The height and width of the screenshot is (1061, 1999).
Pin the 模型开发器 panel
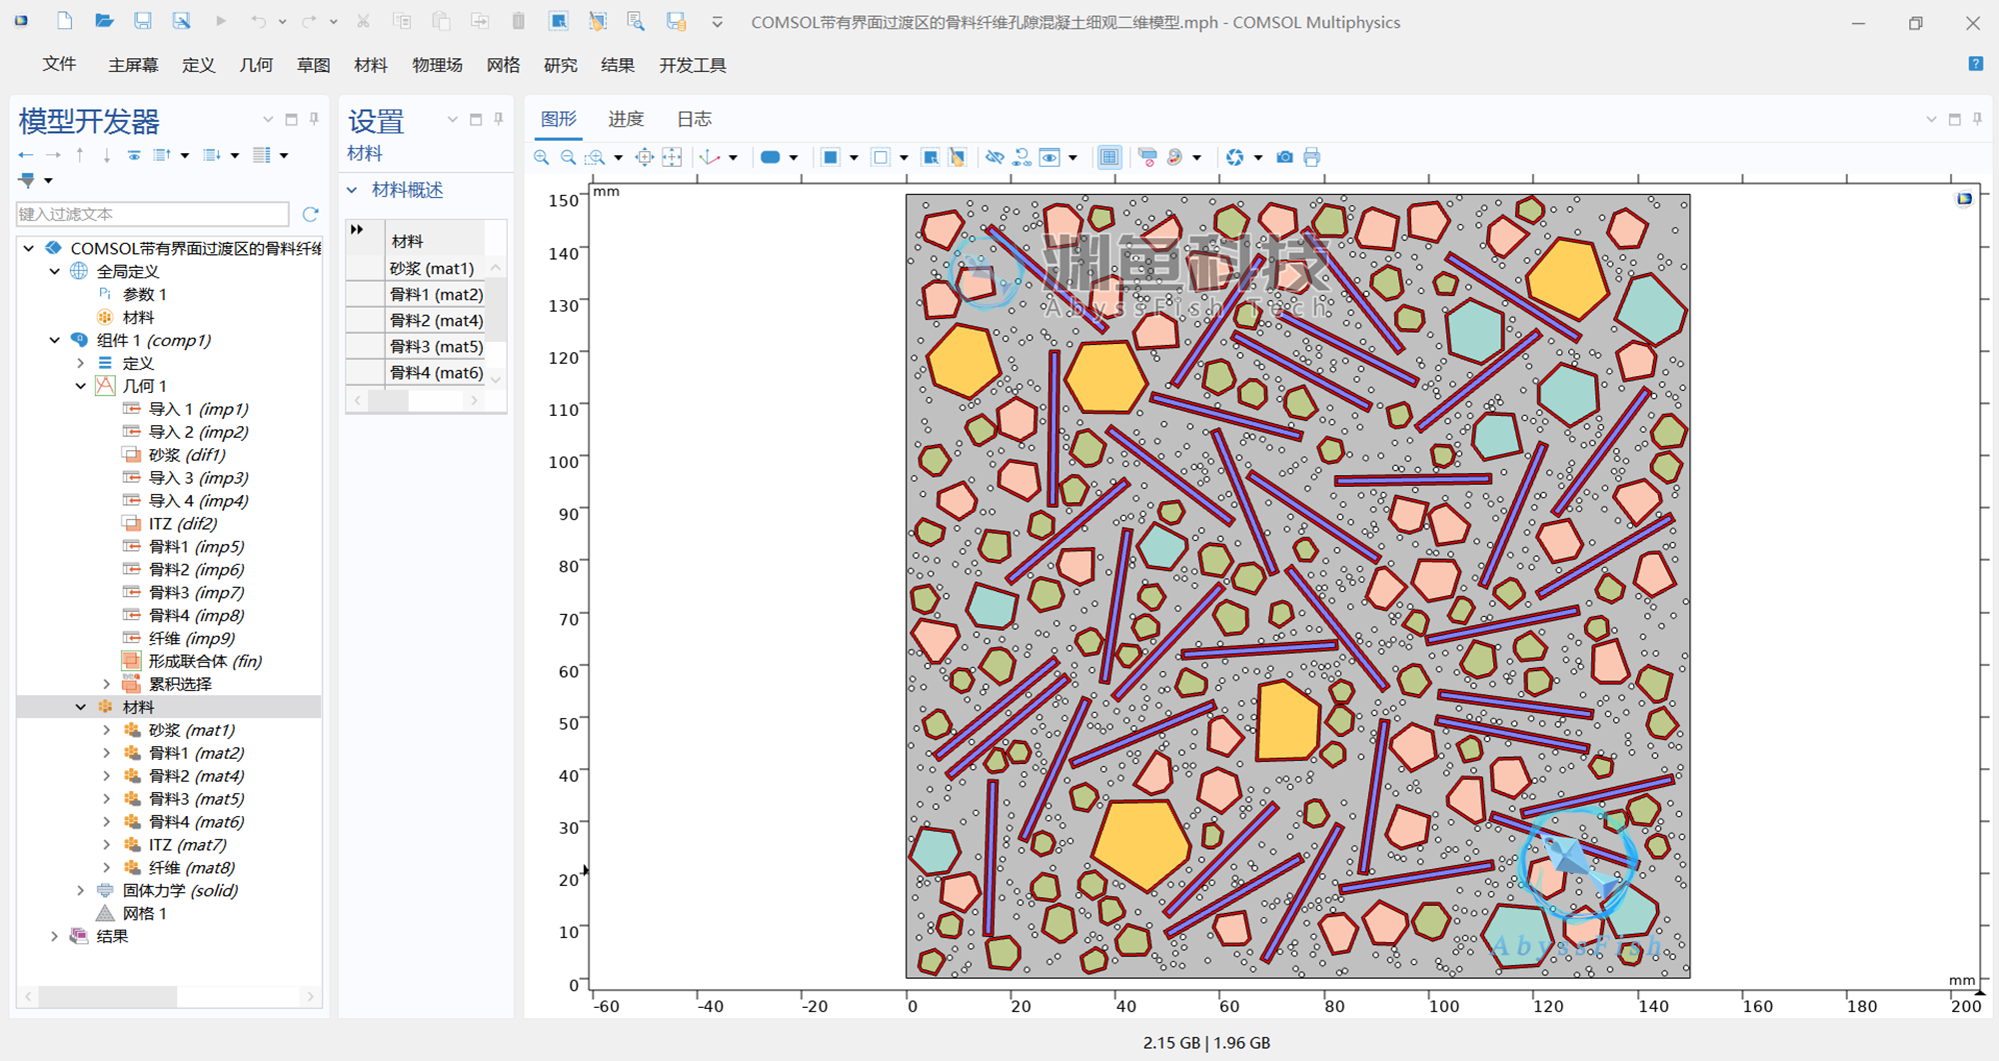314,119
